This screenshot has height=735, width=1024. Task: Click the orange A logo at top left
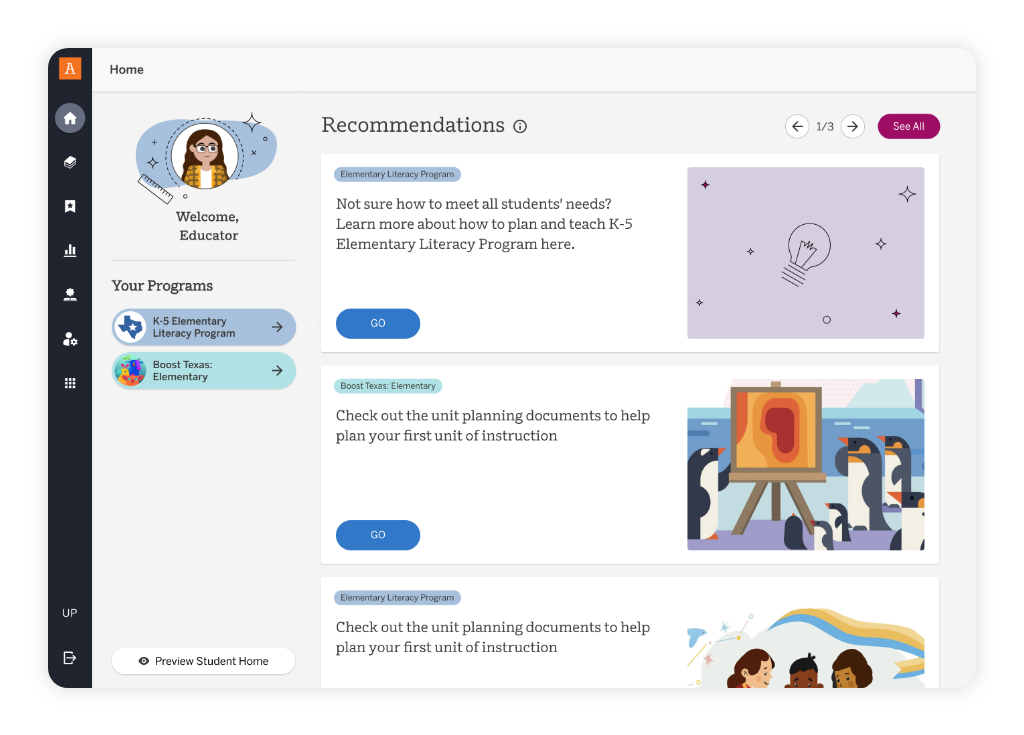tap(69, 69)
